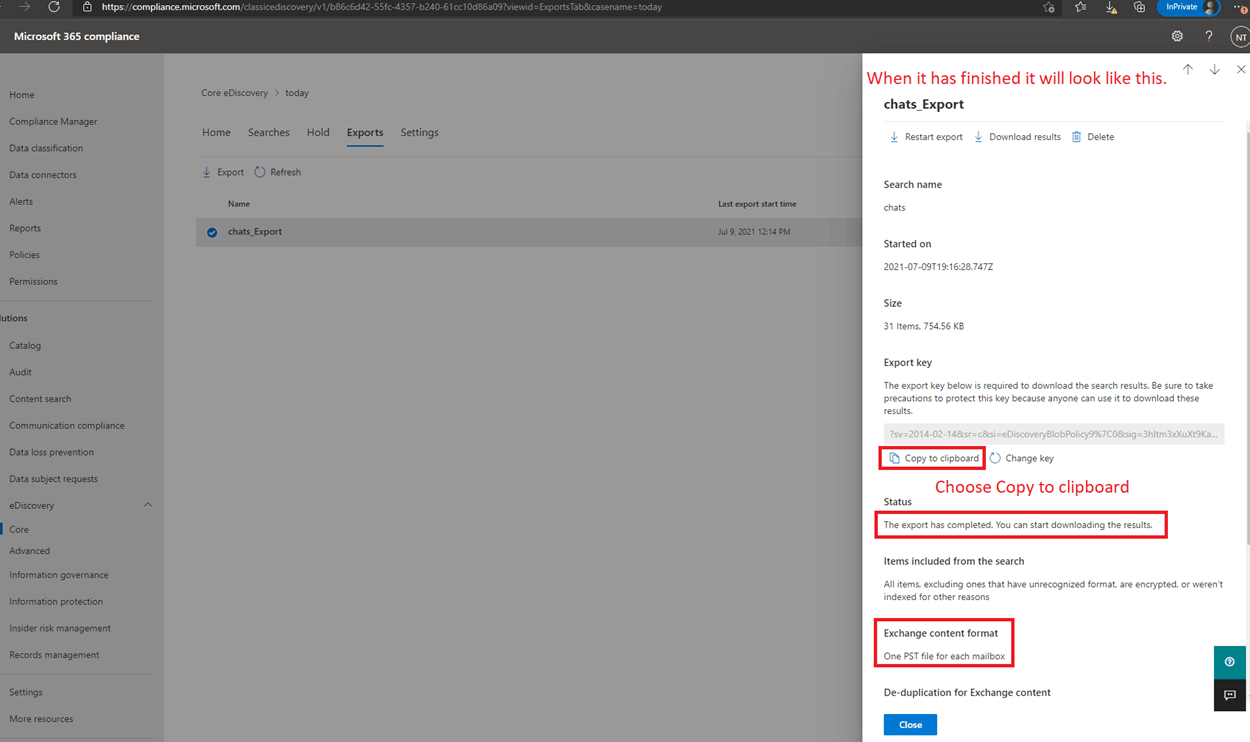Viewport: 1250px width, 742px height.
Task: Click the InPrivate profile button
Action: [x=1189, y=7]
